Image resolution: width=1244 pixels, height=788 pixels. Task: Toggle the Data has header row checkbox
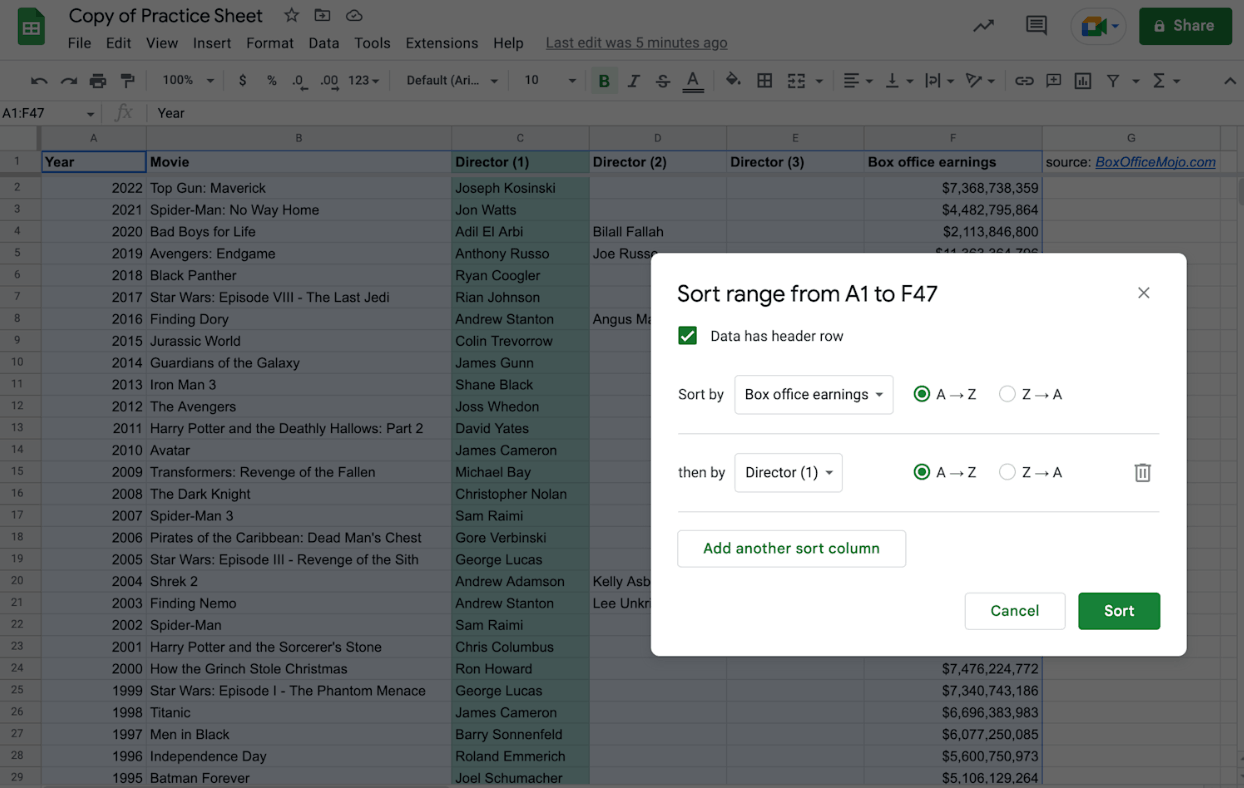coord(687,336)
